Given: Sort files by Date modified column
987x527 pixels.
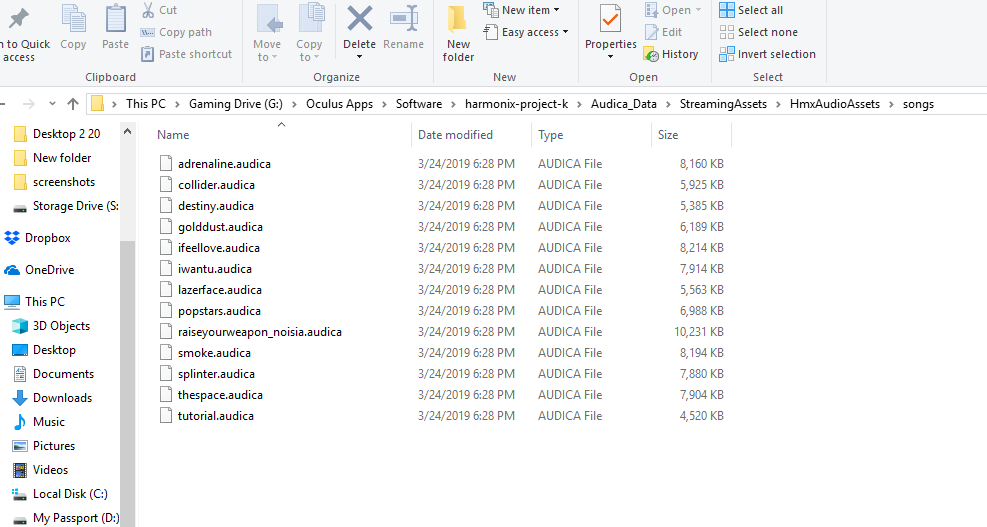Looking at the screenshot, I should coord(455,135).
